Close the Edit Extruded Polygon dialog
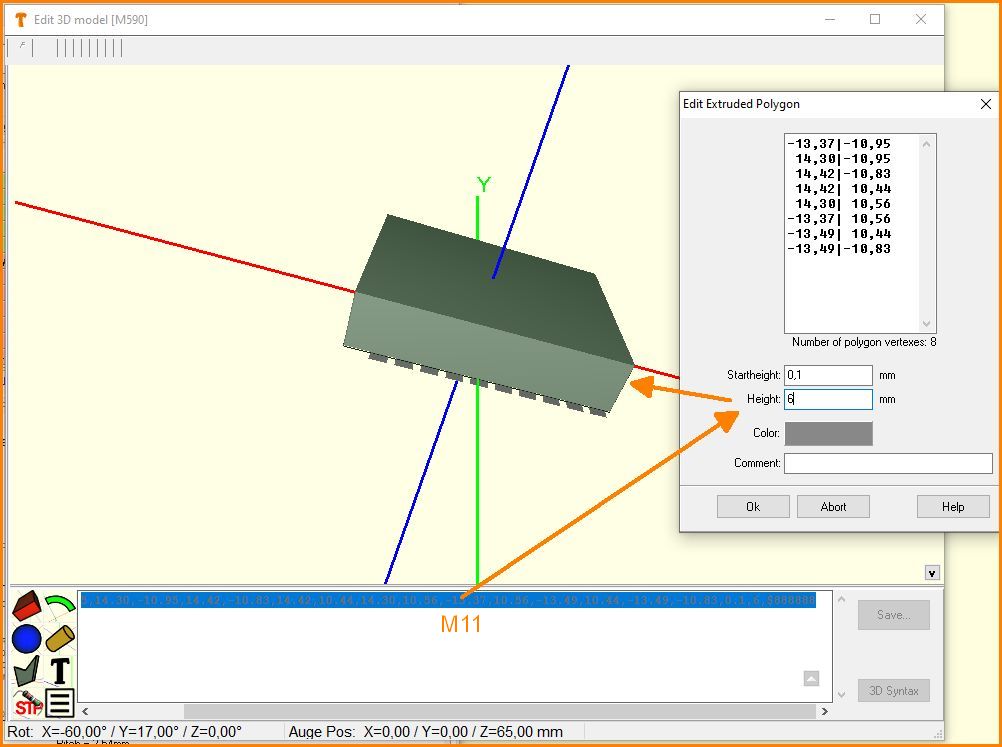 click(986, 104)
